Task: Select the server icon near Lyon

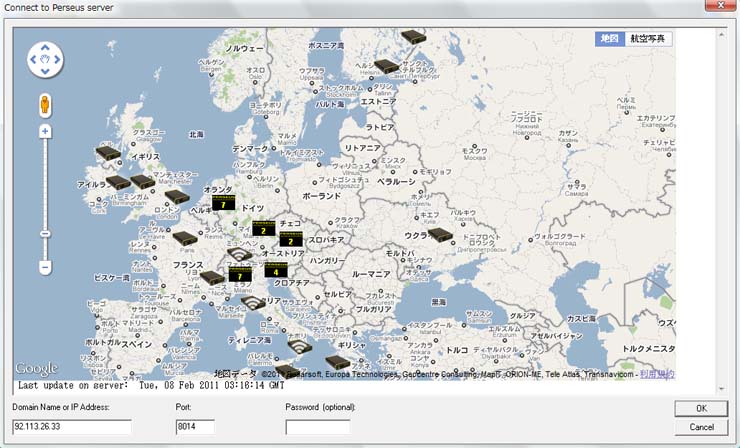Action: click(212, 278)
